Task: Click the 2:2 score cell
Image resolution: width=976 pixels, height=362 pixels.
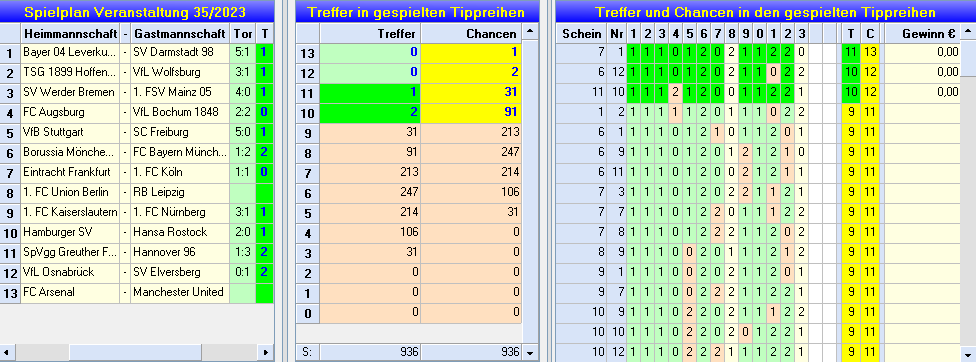Action: (242, 113)
